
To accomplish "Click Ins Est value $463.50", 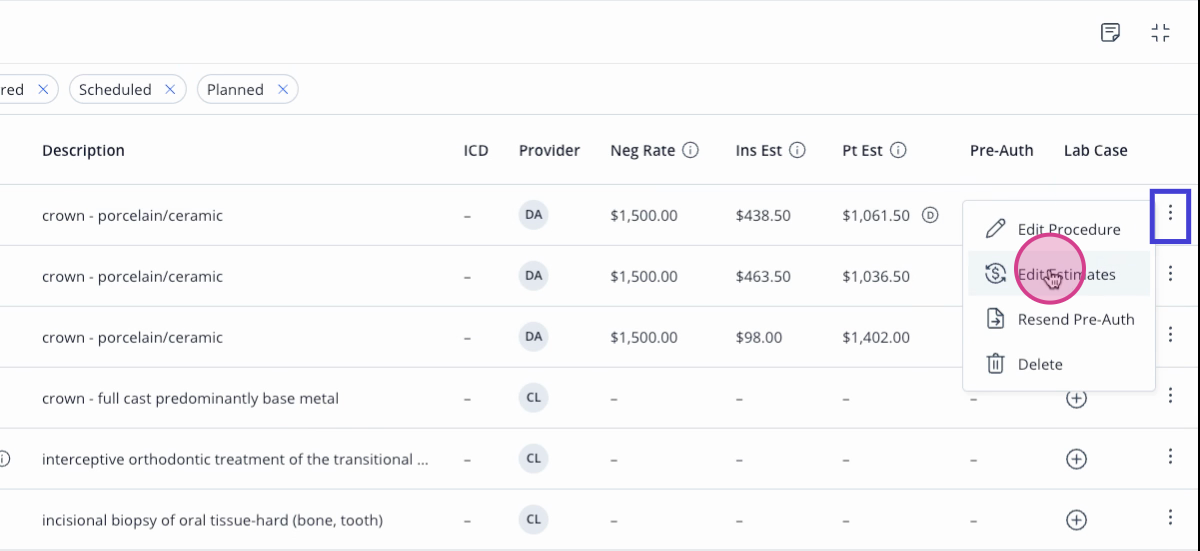I will [763, 276].
